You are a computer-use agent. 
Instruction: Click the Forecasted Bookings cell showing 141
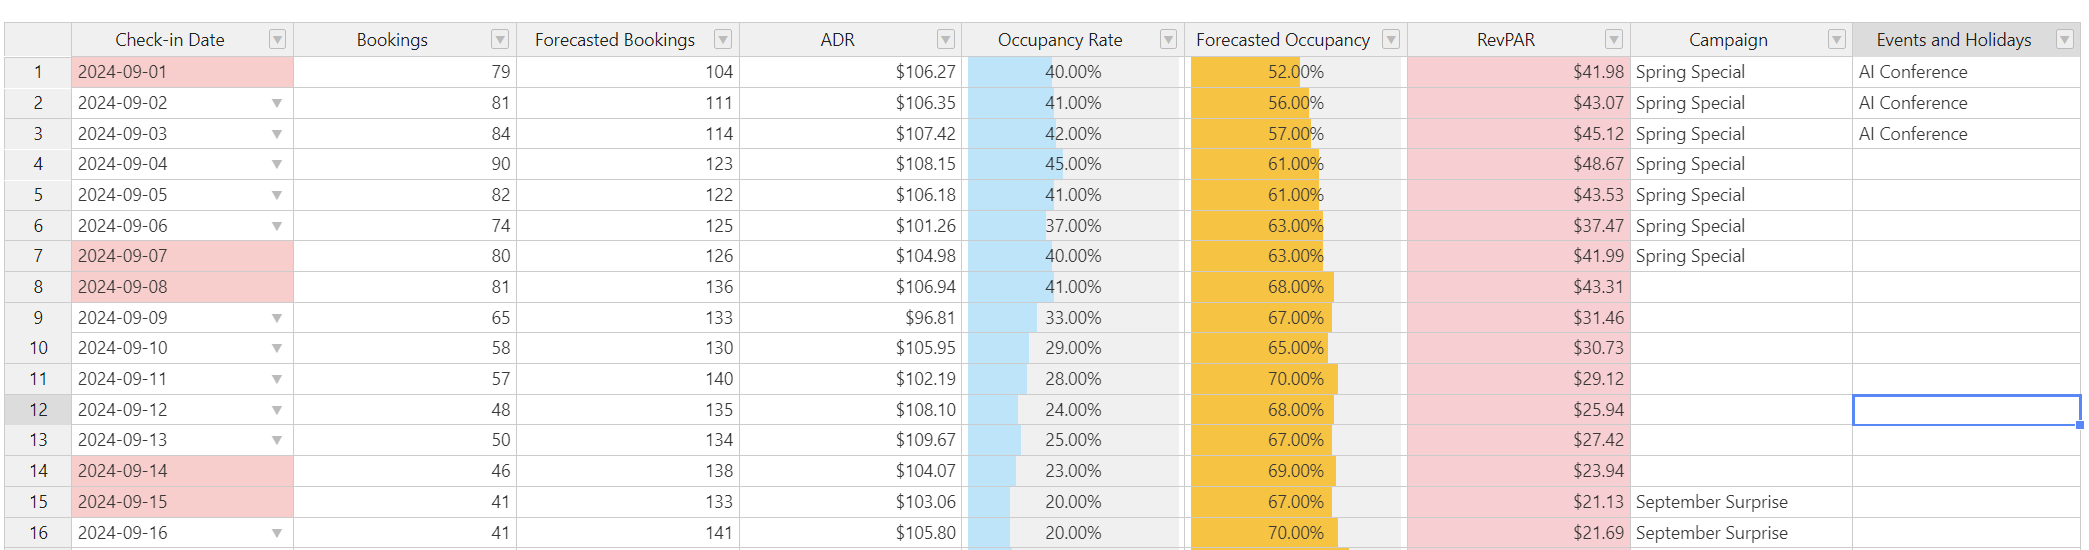coord(628,533)
